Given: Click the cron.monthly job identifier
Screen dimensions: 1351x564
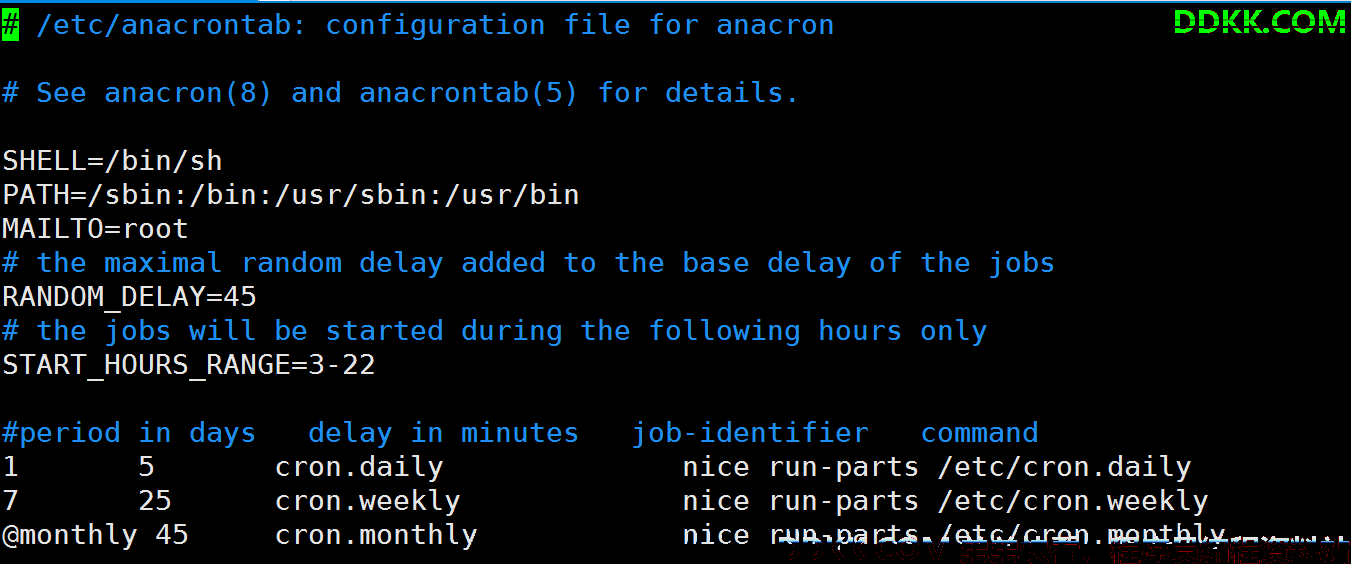Looking at the screenshot, I should (x=376, y=535).
